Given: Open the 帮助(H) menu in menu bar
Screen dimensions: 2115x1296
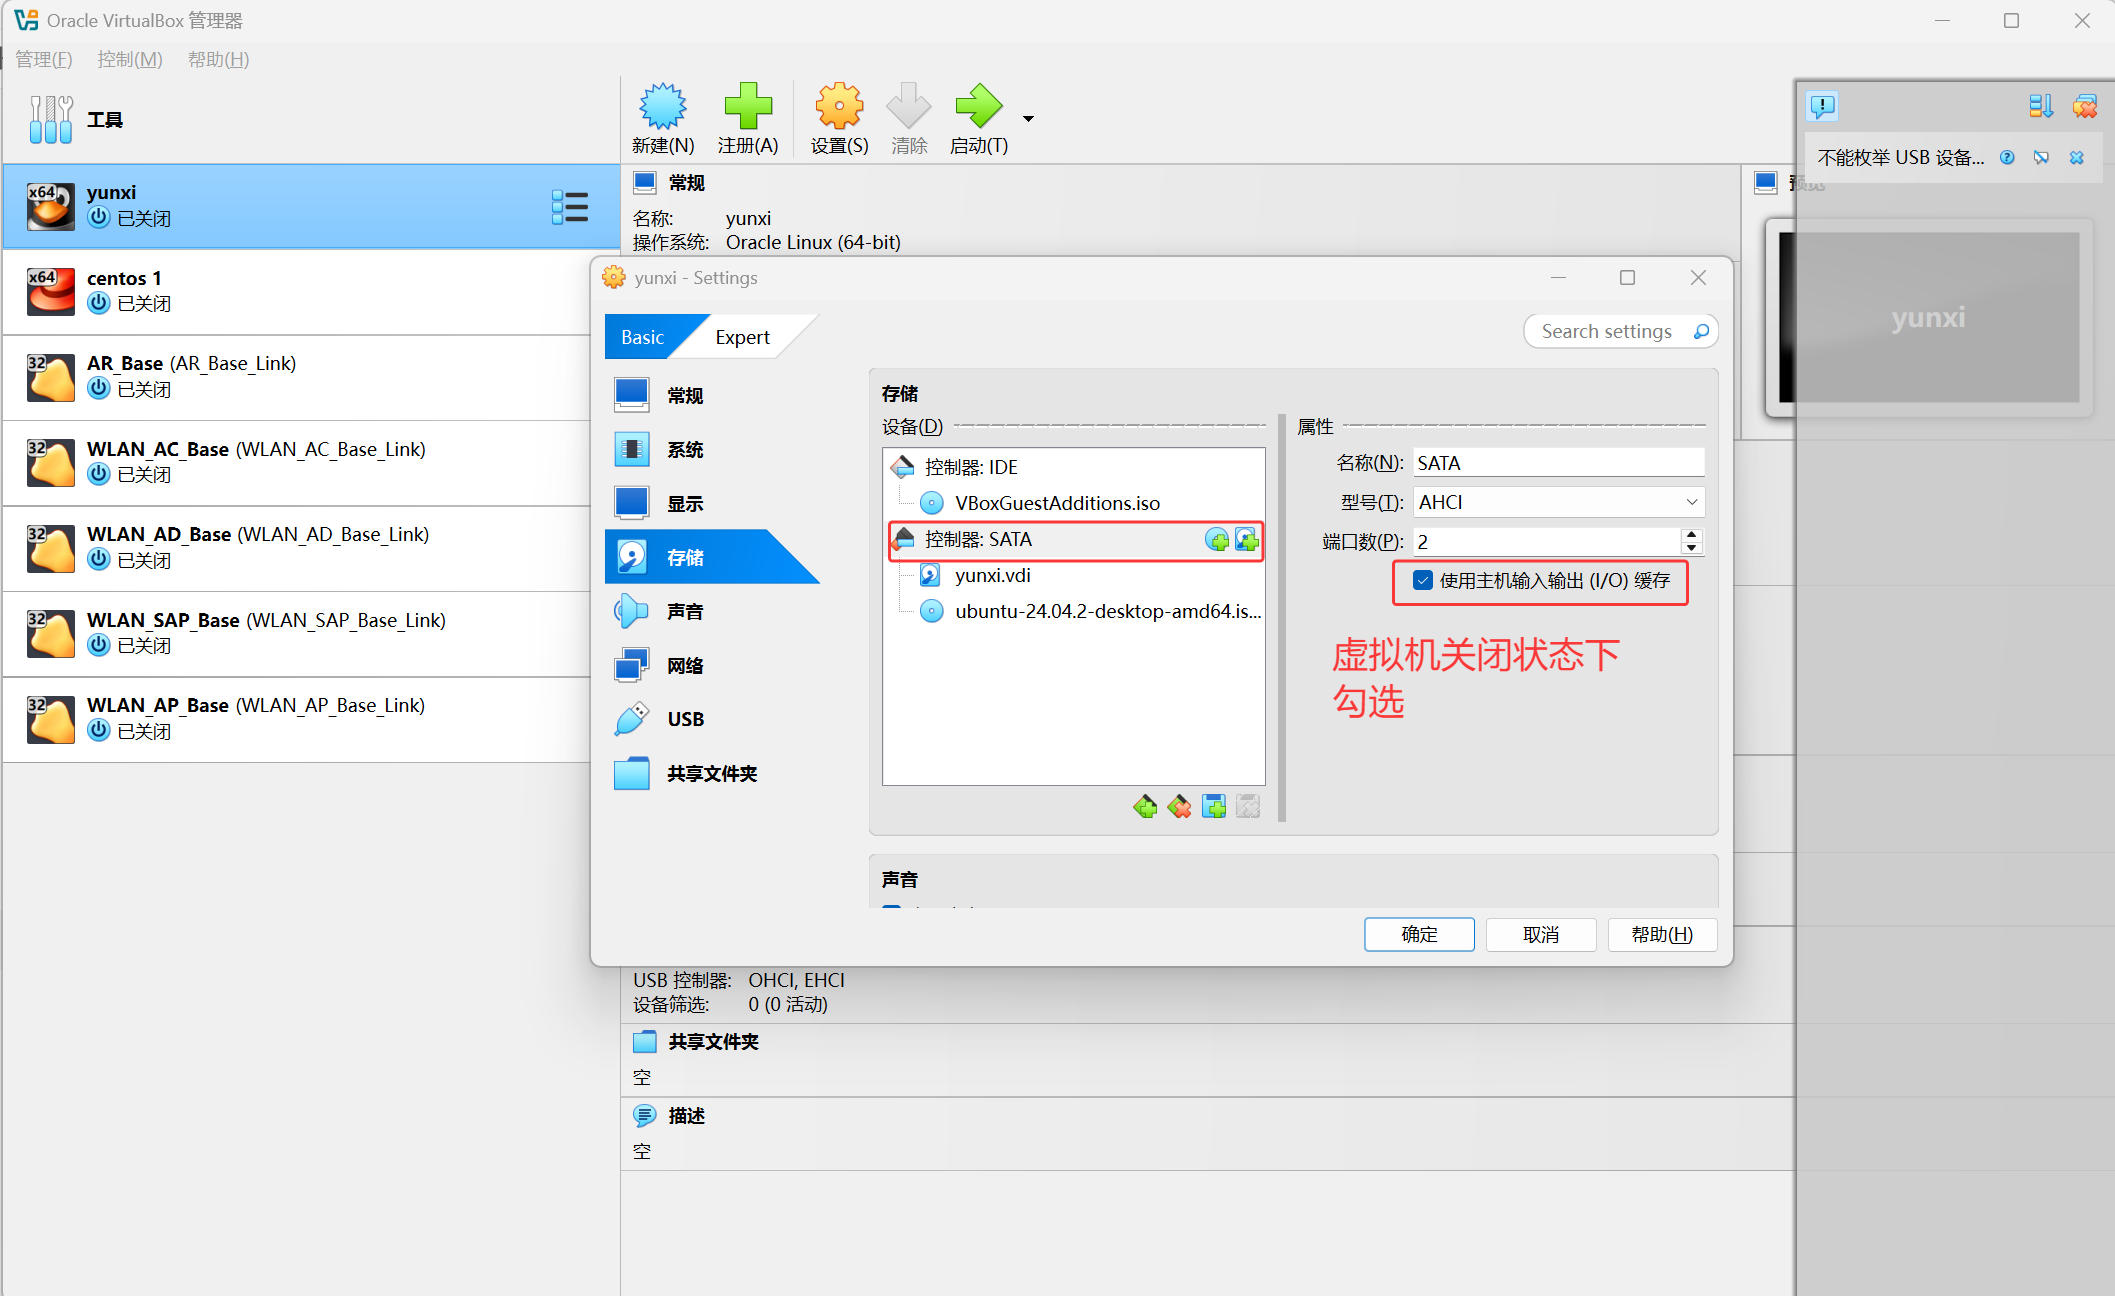Looking at the screenshot, I should (x=218, y=59).
